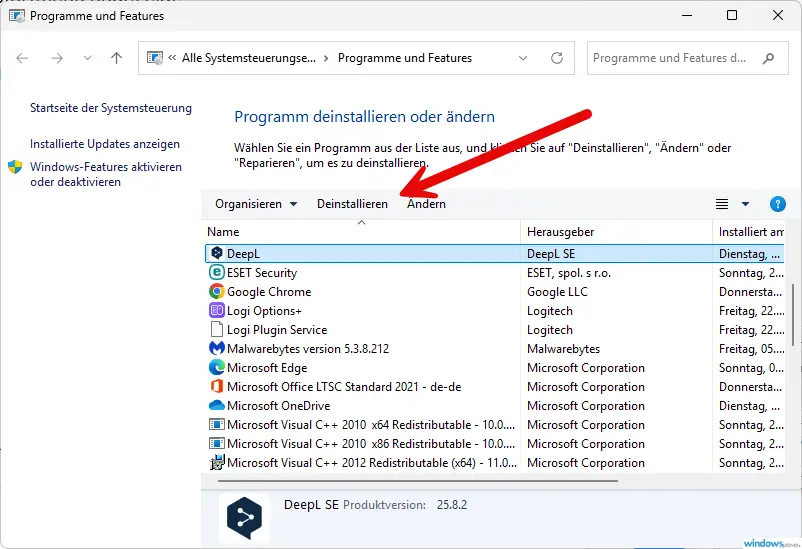Open Installierte Updates anzeigen link

click(105, 144)
